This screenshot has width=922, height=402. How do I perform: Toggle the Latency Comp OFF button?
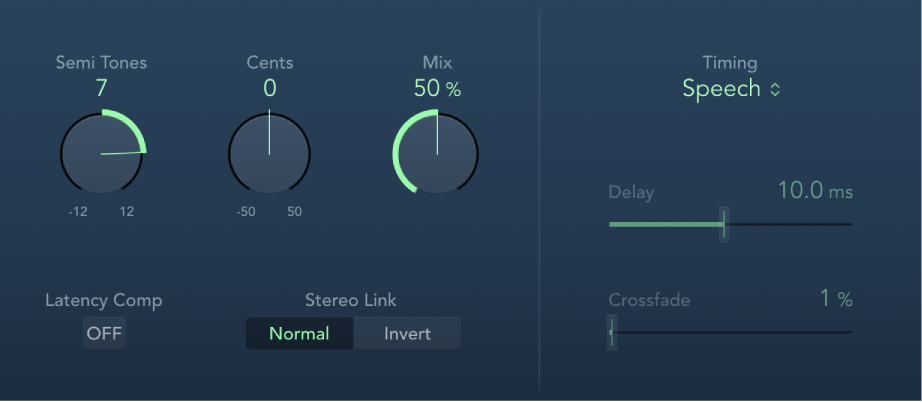point(104,333)
